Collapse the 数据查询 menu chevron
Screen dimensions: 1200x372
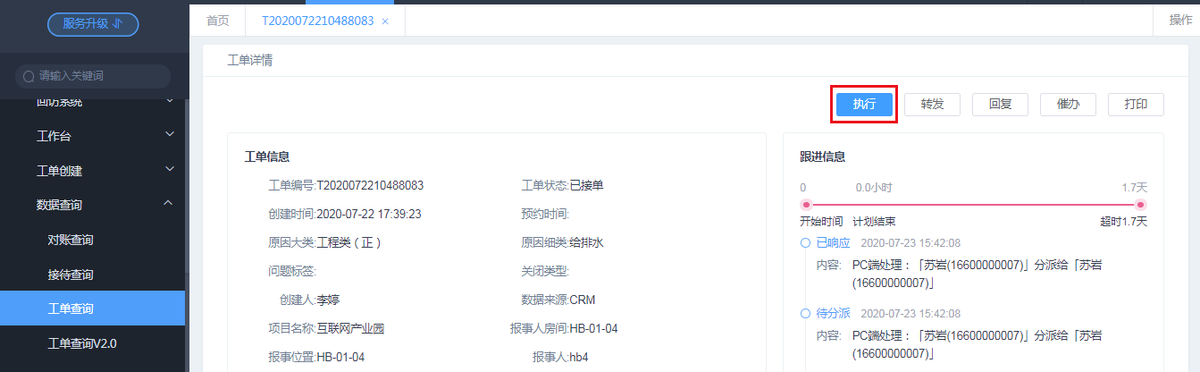(x=169, y=204)
